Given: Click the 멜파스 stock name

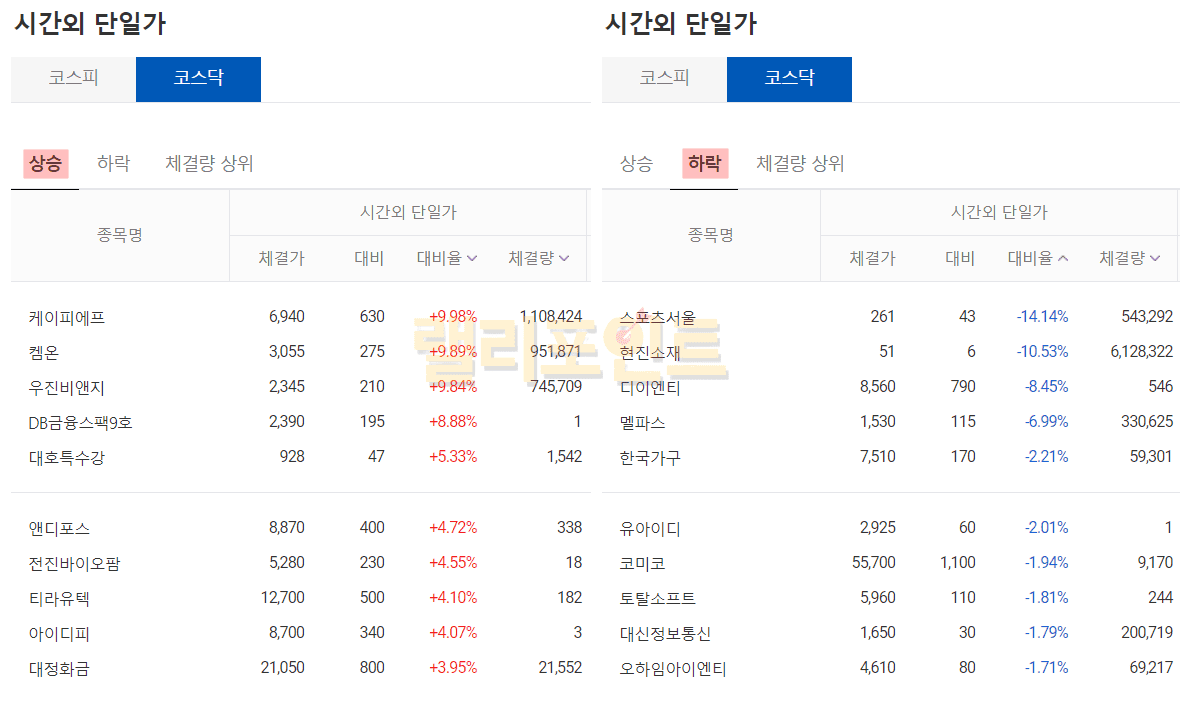Looking at the screenshot, I should (642, 423).
